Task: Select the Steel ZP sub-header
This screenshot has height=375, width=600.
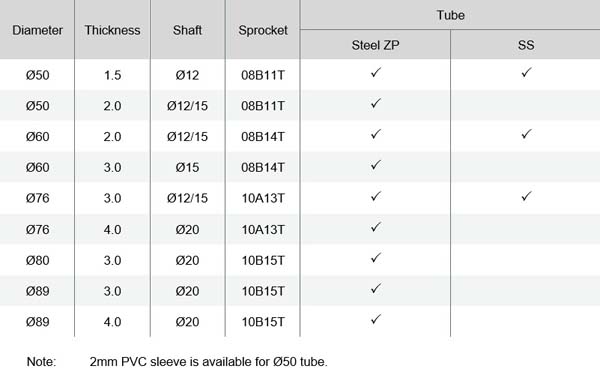Action: pos(375,45)
